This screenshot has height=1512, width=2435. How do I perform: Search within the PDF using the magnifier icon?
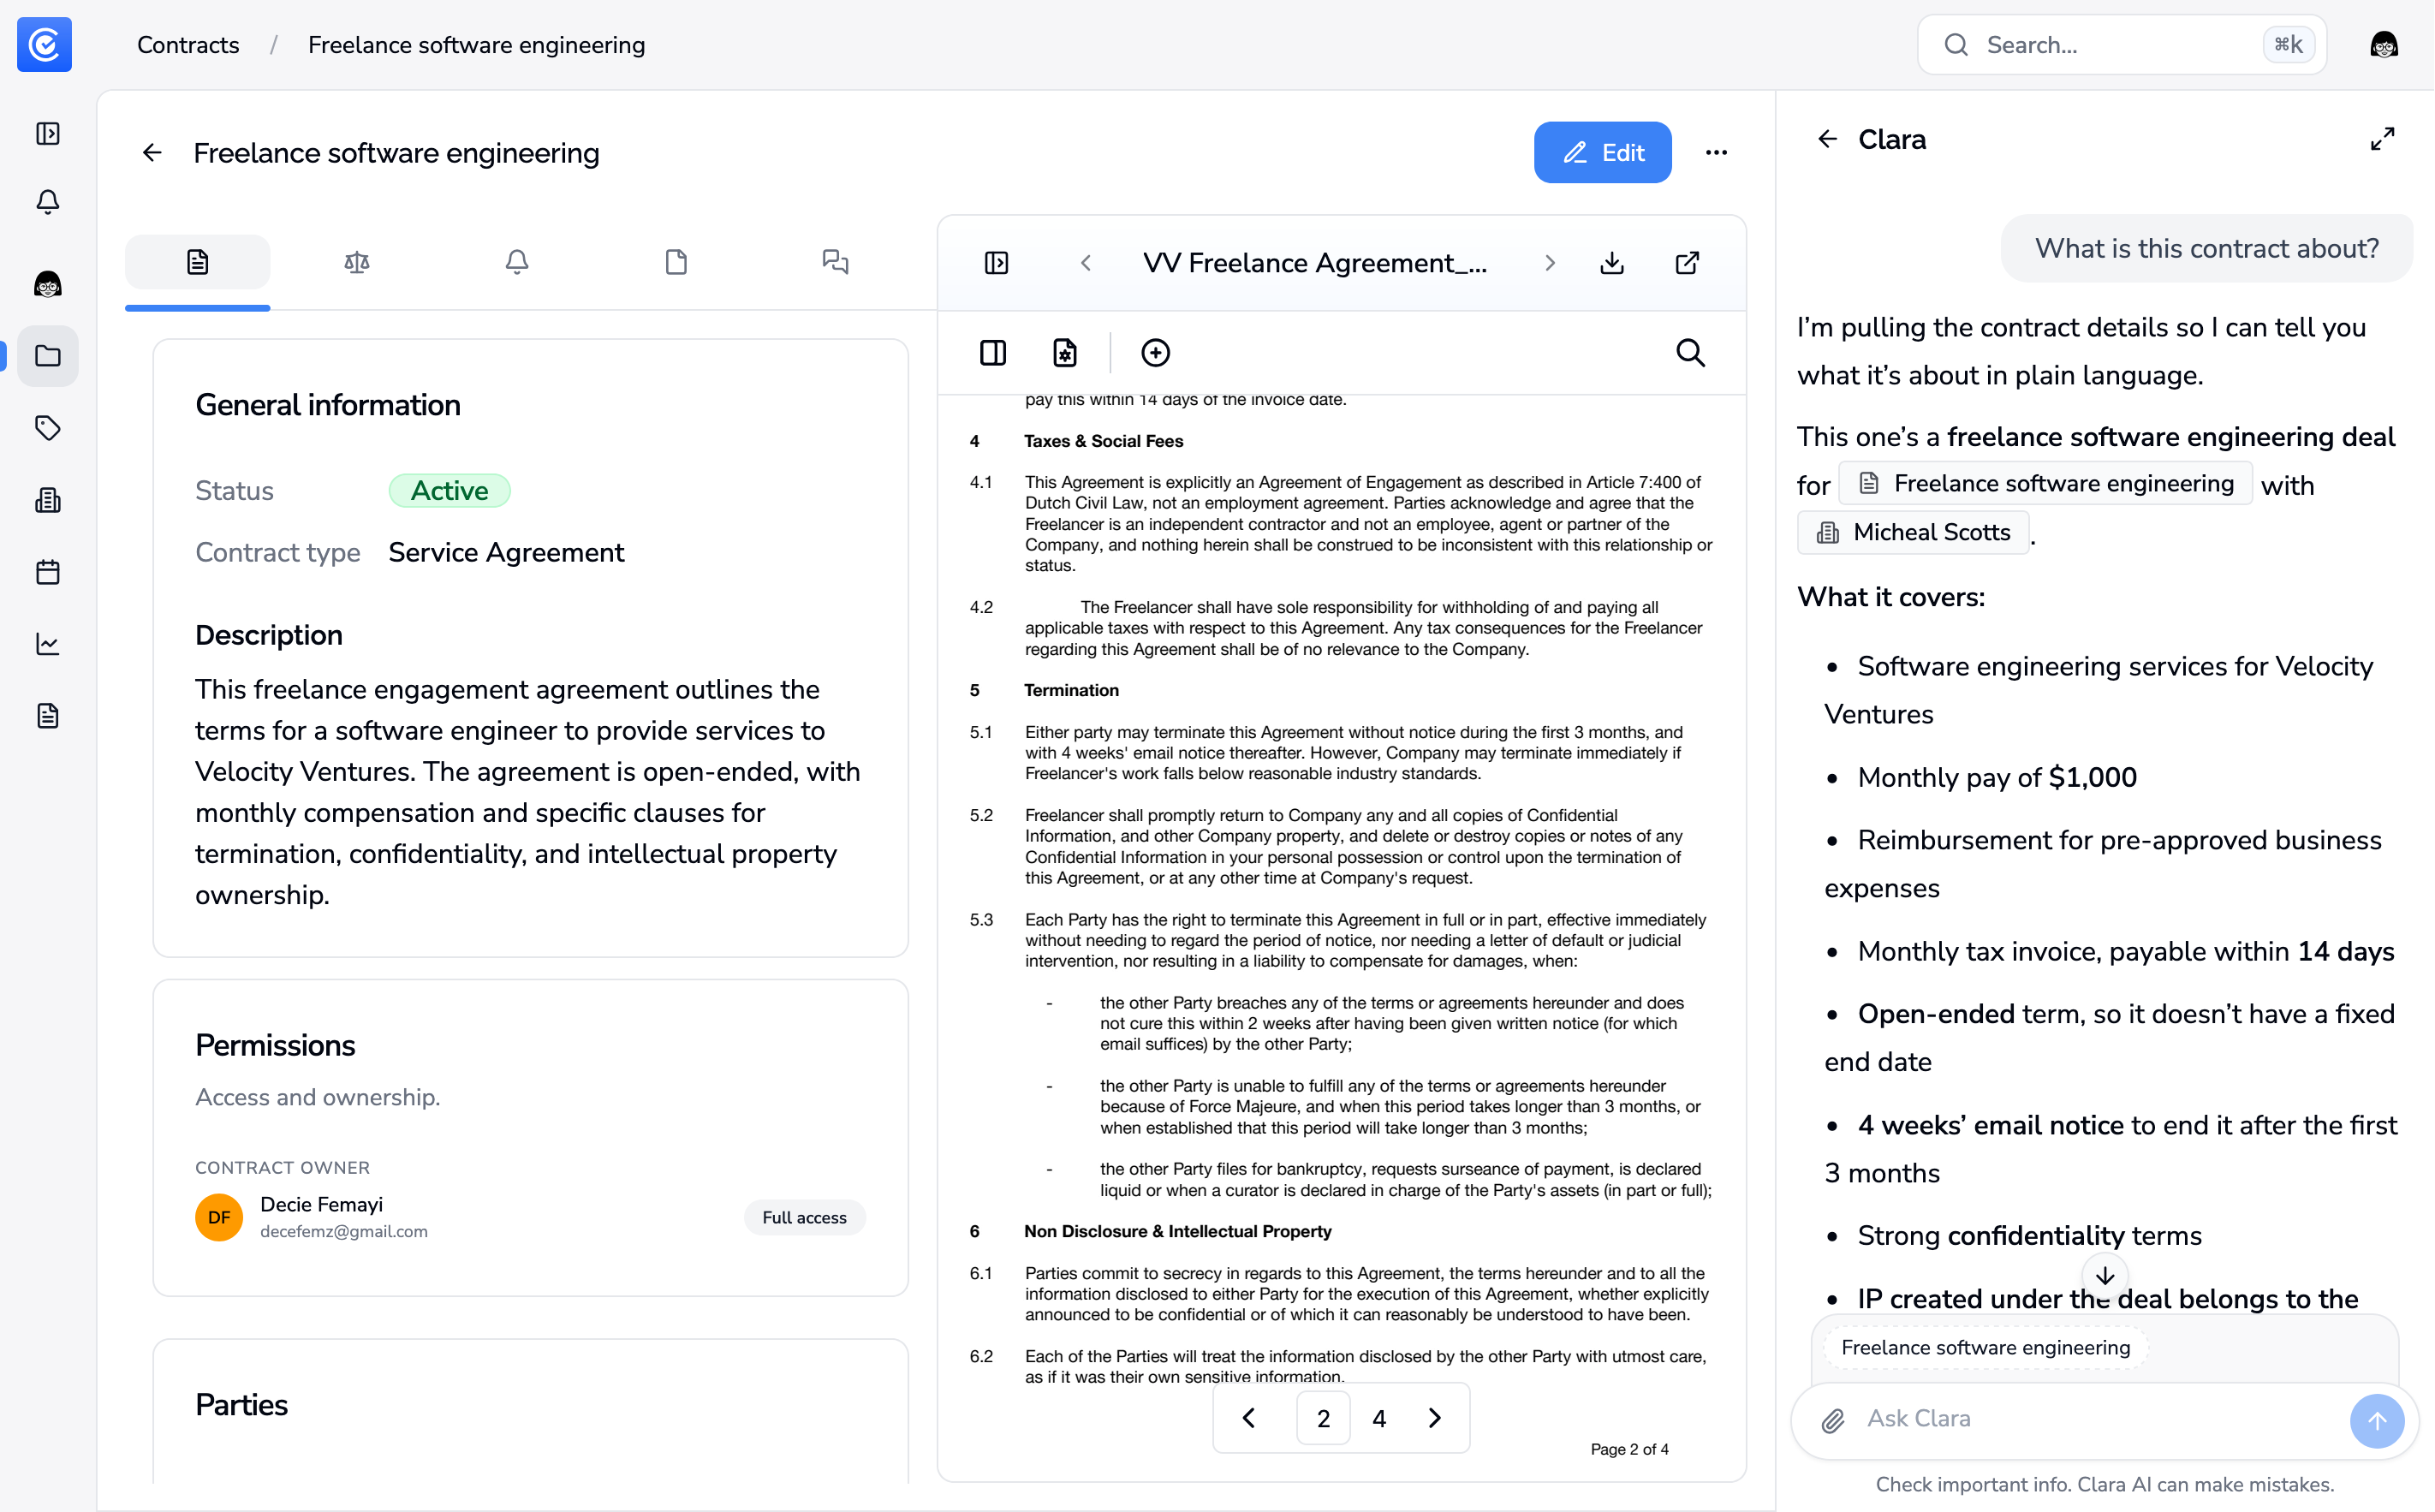(x=1690, y=352)
